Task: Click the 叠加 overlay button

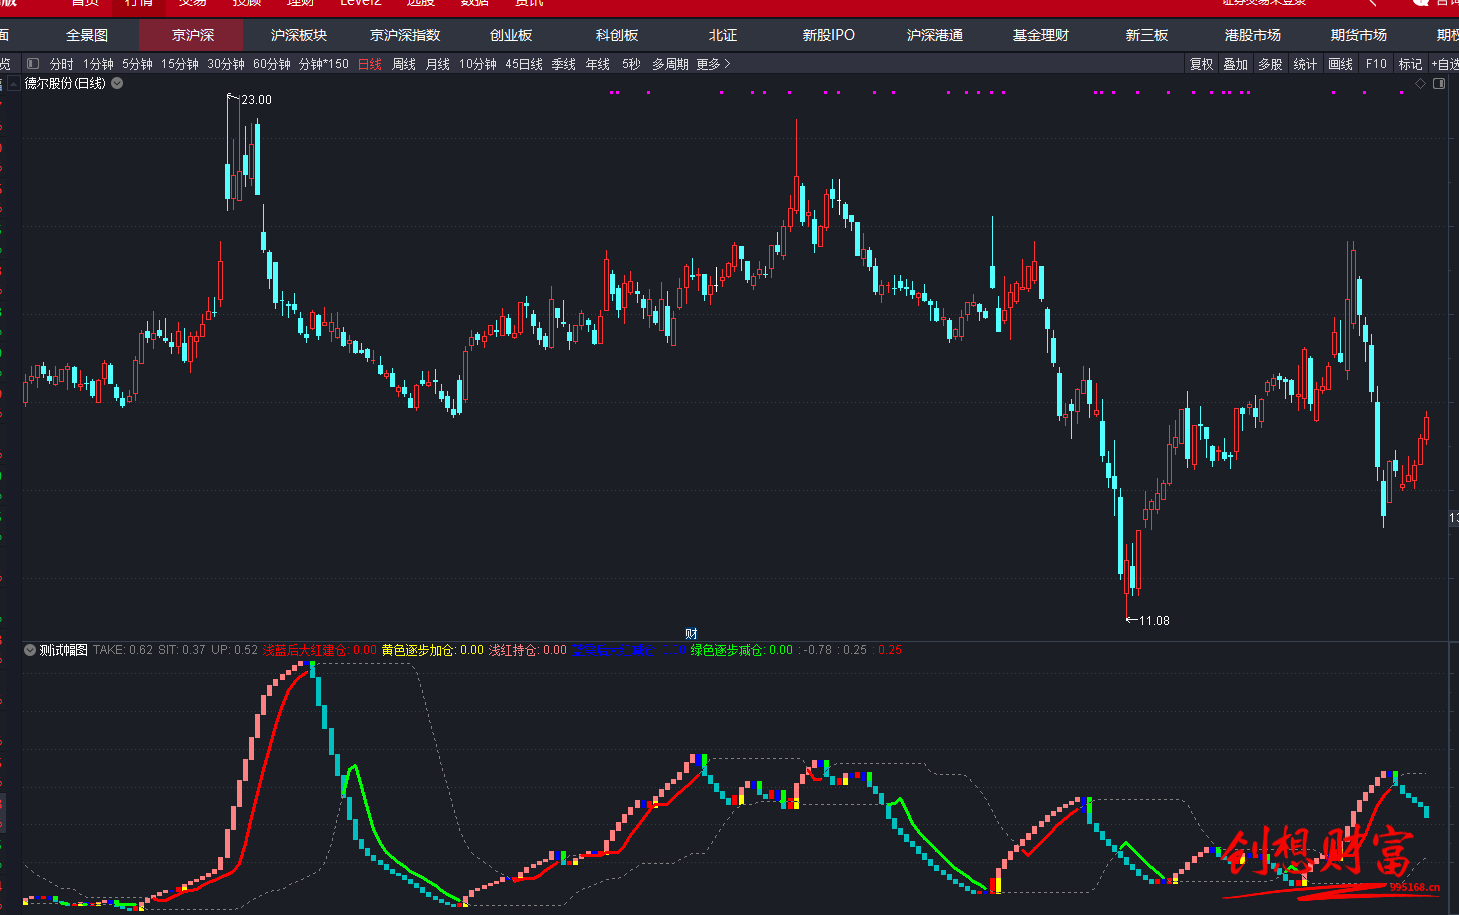Action: 1236,64
